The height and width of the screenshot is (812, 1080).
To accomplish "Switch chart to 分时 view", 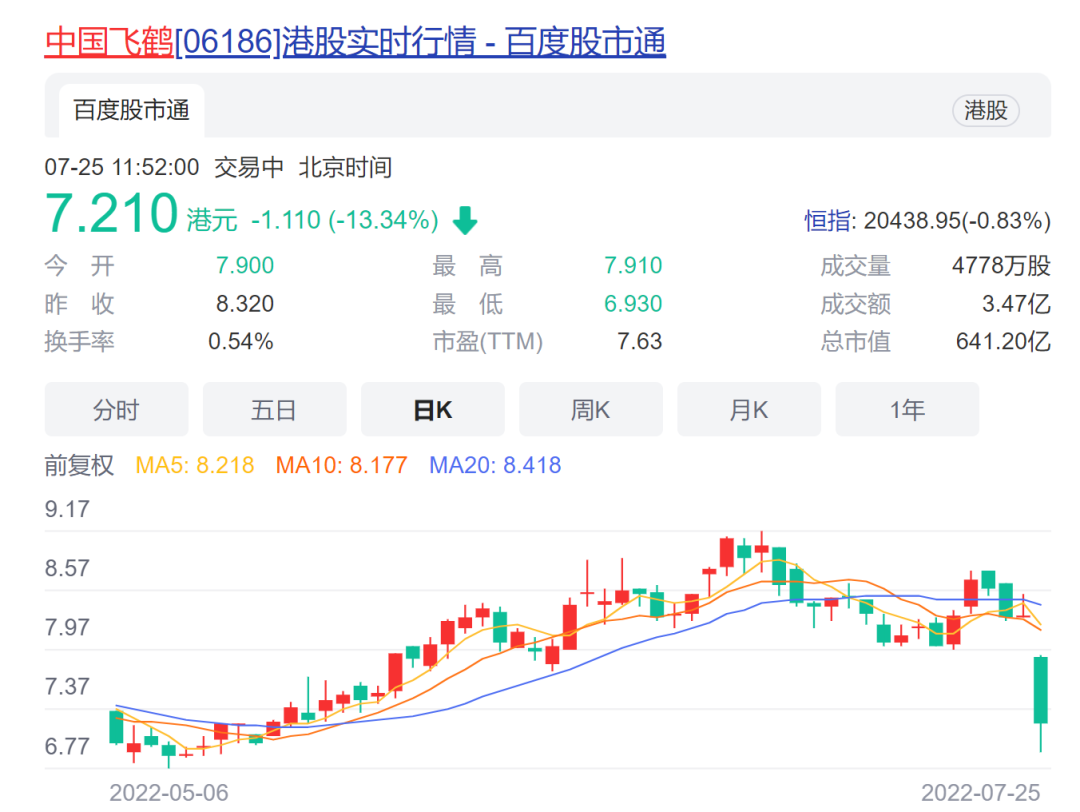I will (x=116, y=410).
